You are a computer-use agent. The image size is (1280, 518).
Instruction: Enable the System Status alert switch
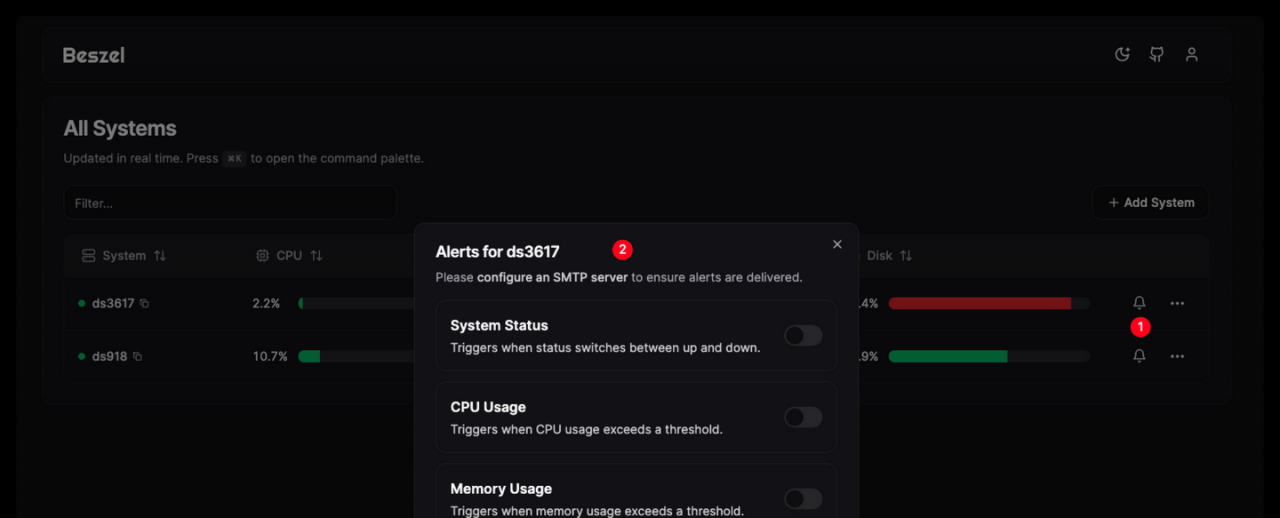coord(803,335)
